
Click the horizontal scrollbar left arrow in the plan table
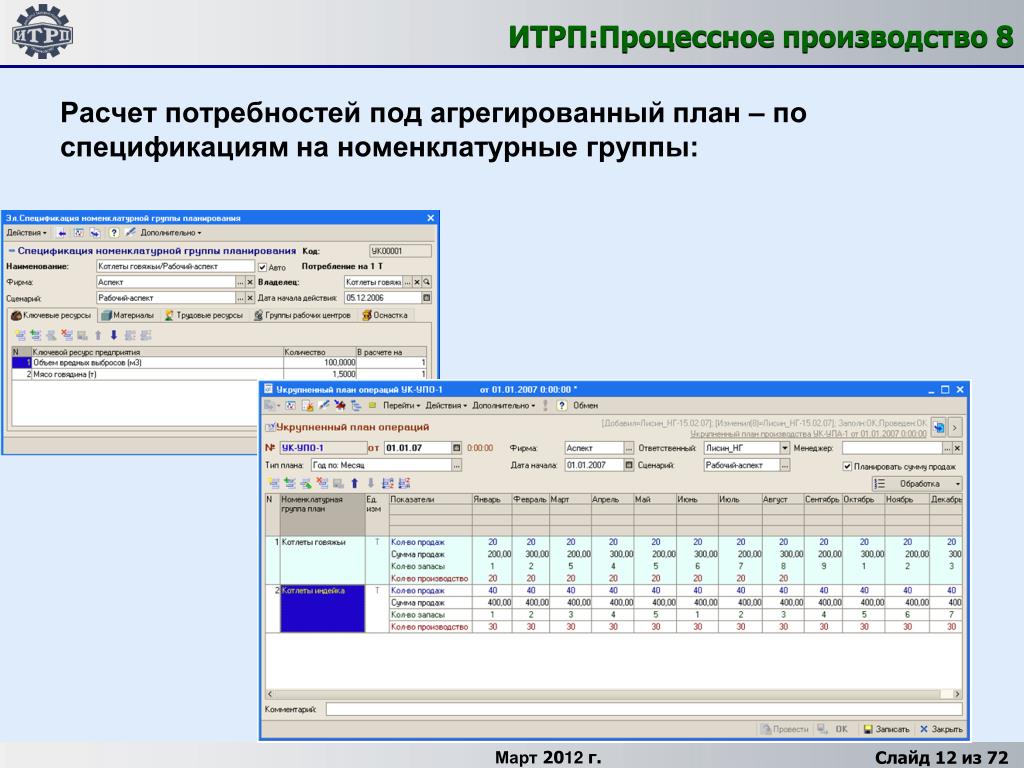tap(270, 694)
